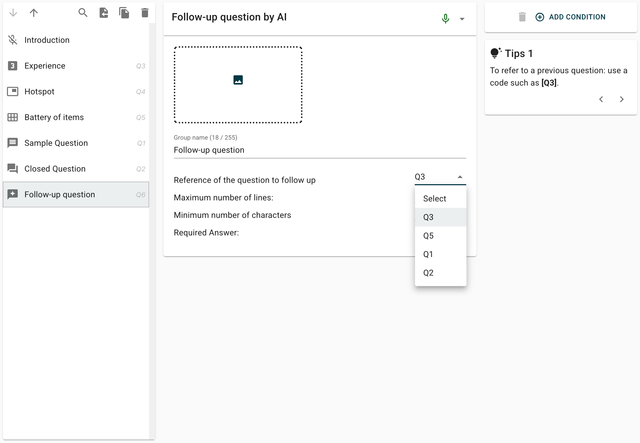
Task: Go to the previous tip
Action: pyautogui.click(x=601, y=99)
